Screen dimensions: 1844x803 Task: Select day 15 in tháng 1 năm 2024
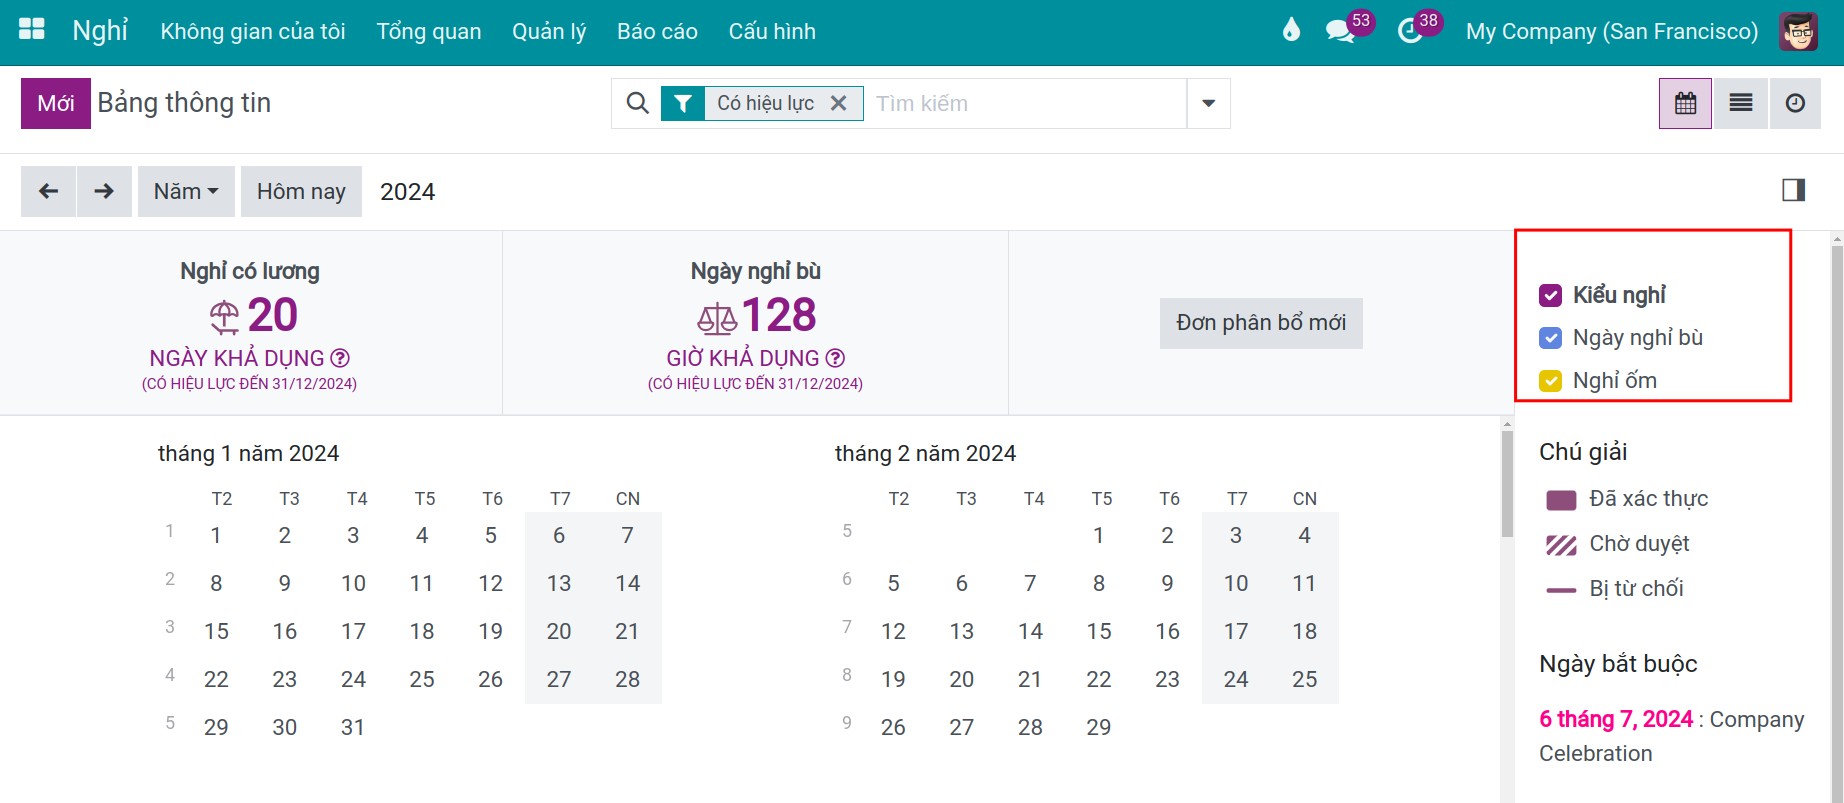pos(216,631)
